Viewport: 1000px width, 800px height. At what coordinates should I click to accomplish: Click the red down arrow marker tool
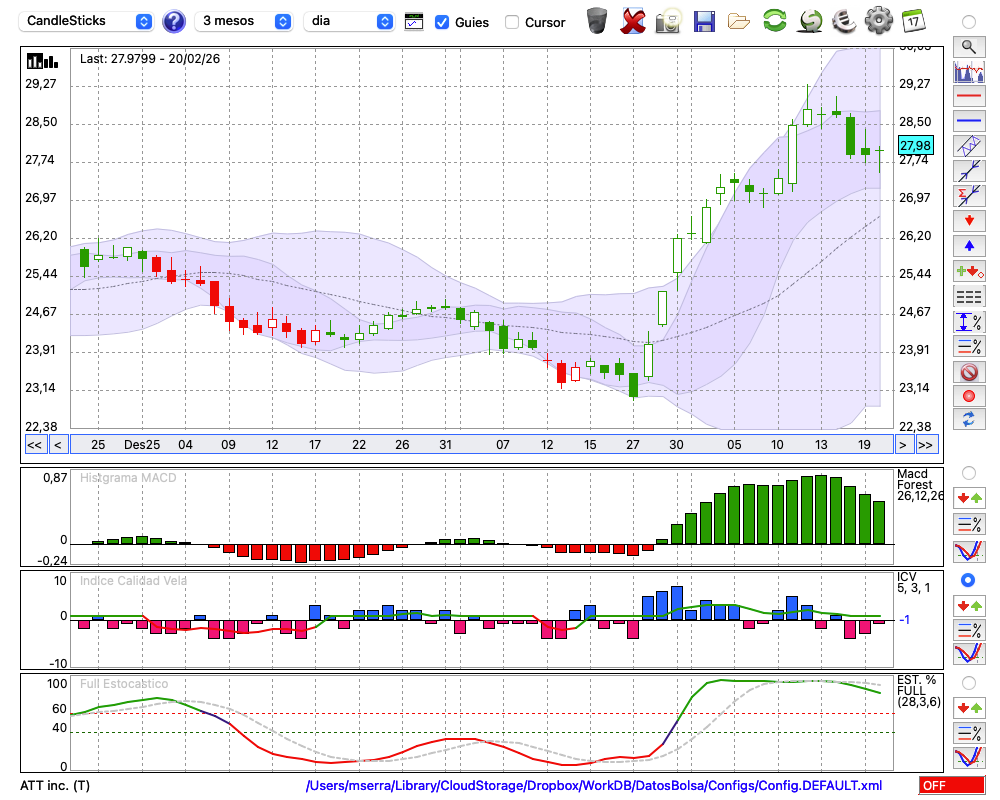968,220
